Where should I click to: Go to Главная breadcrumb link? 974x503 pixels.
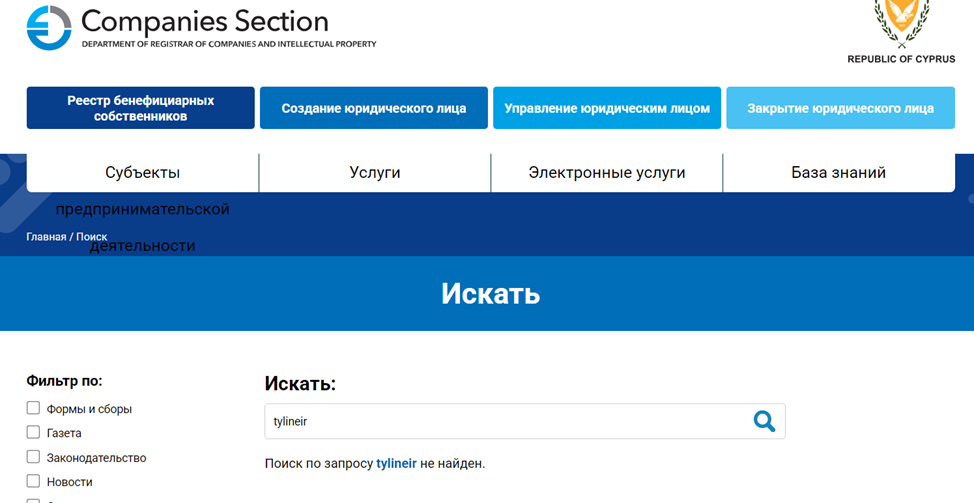[x=46, y=237]
